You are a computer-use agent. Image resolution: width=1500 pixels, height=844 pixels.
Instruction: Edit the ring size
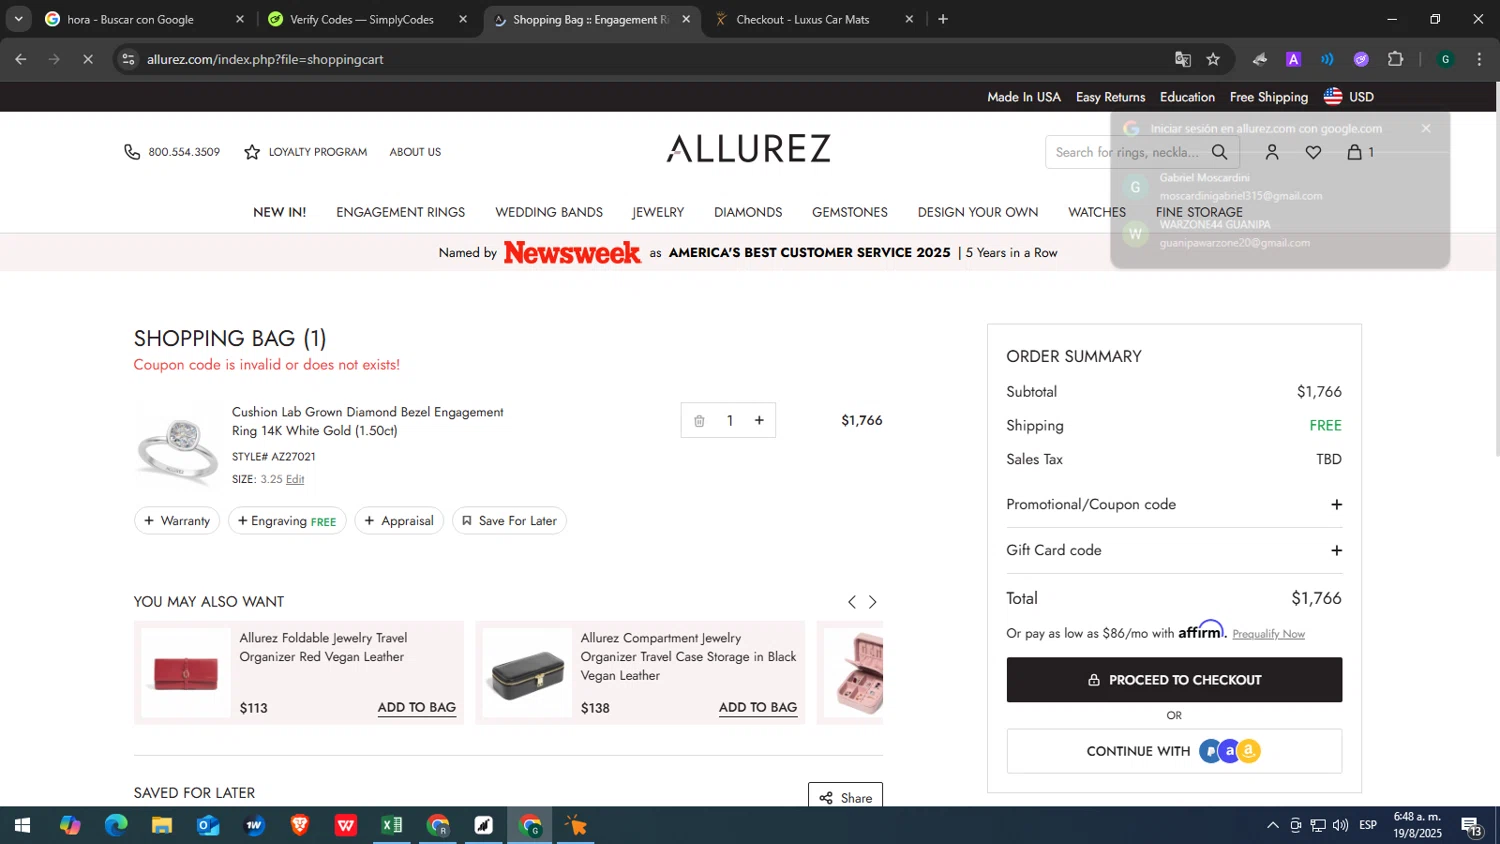(295, 480)
